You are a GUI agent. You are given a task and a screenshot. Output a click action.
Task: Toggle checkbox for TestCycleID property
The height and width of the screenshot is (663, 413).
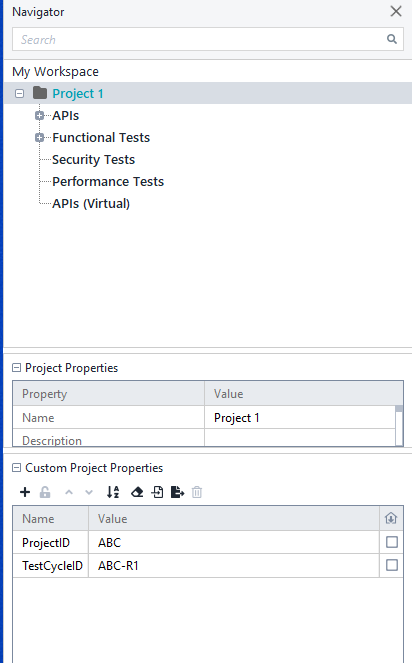coord(392,565)
